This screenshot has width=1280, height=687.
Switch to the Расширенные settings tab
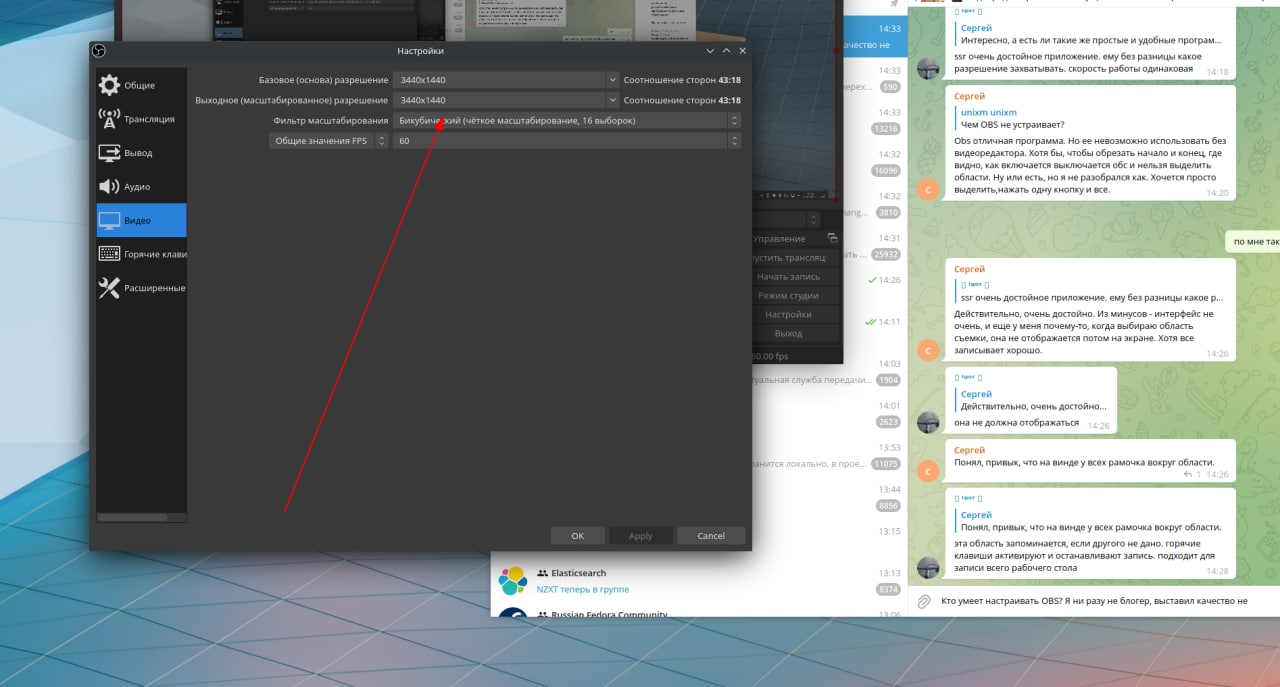(141, 288)
